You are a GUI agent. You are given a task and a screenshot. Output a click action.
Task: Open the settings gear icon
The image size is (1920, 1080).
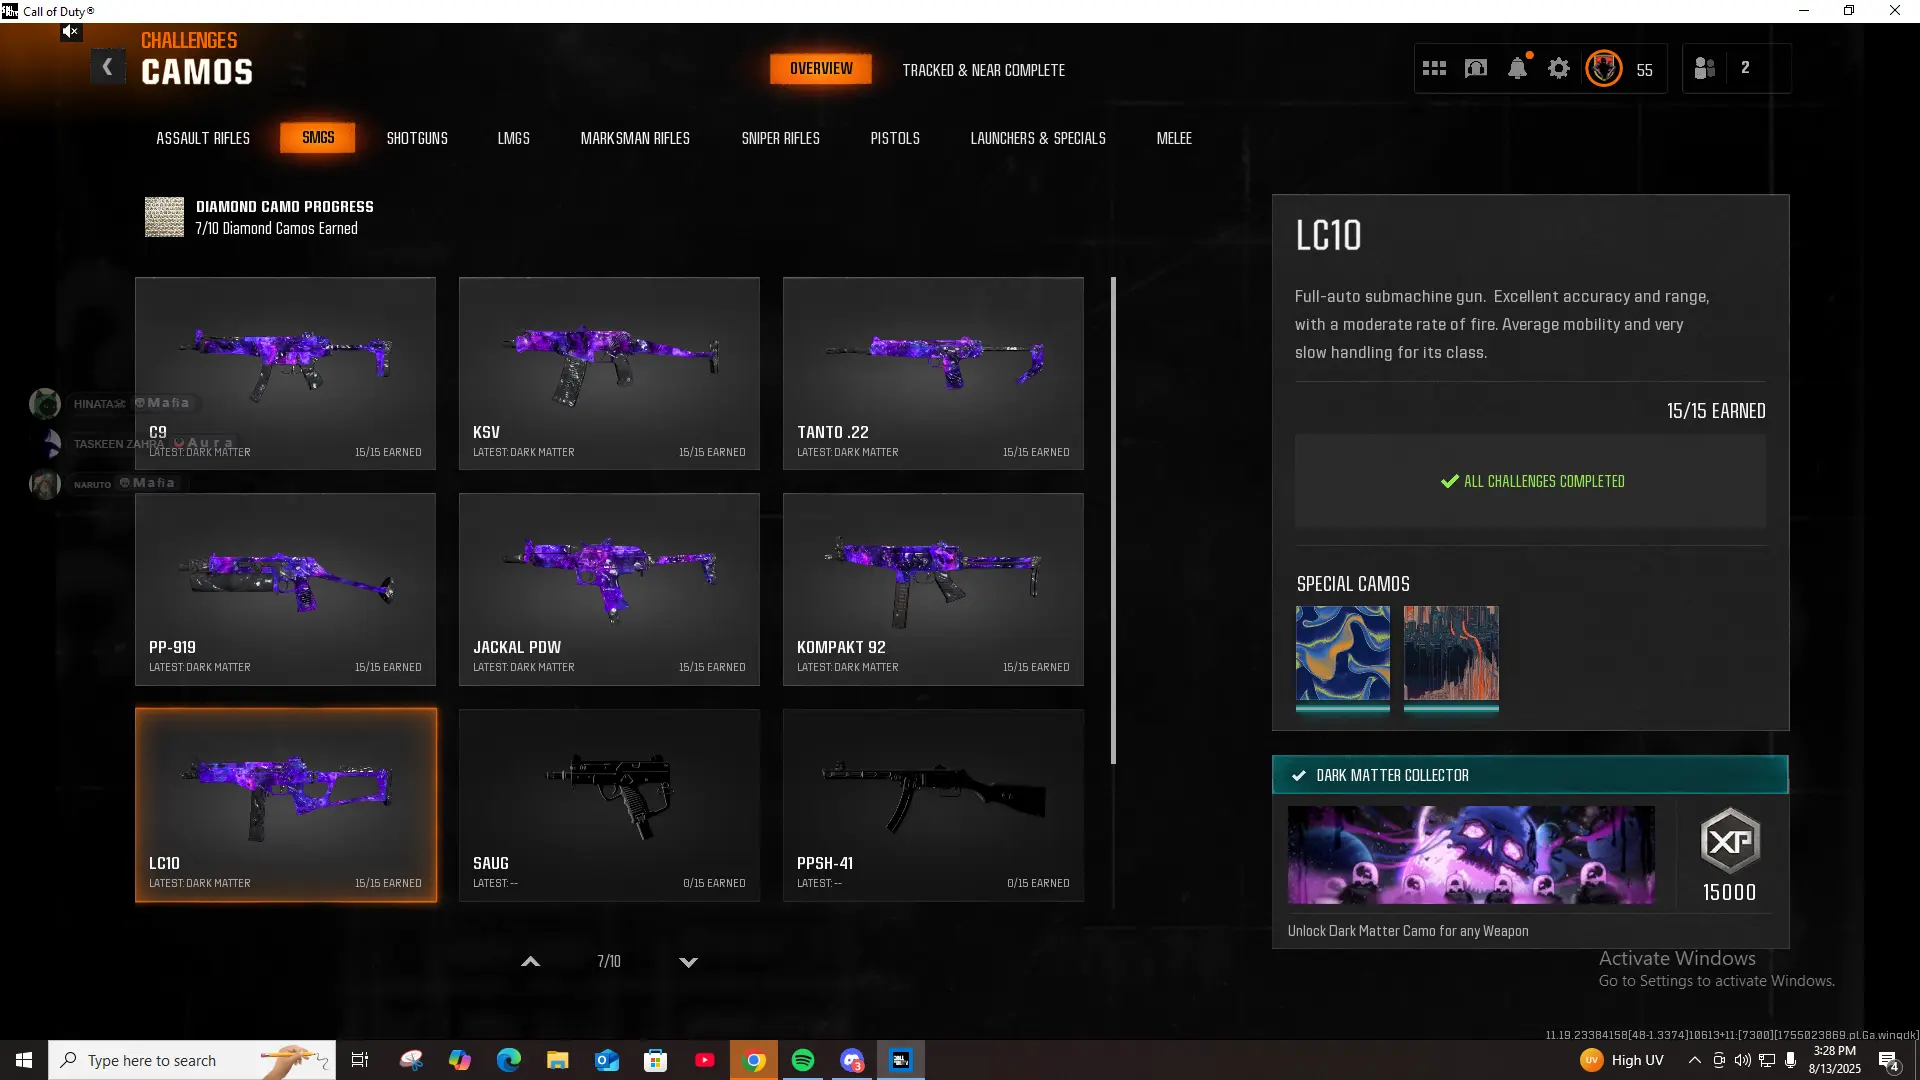(1559, 68)
